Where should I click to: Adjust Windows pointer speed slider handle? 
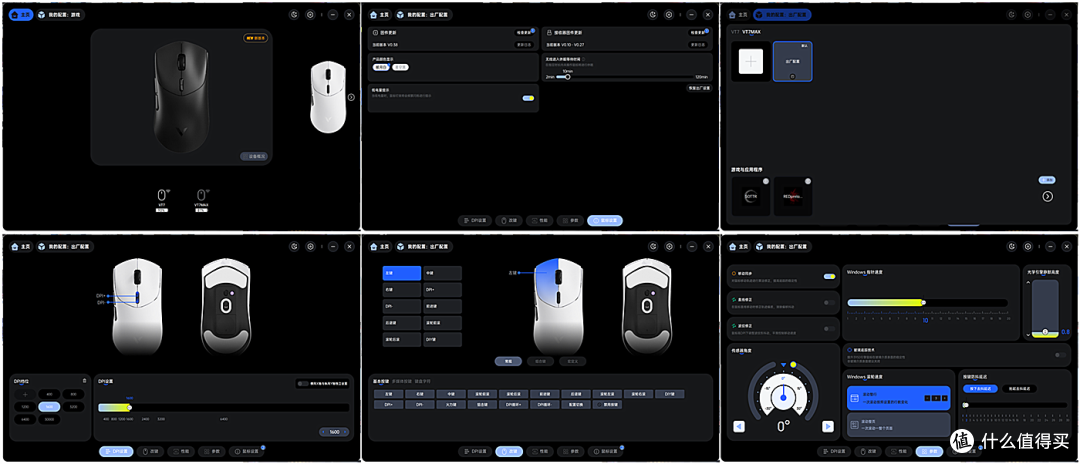924,302
